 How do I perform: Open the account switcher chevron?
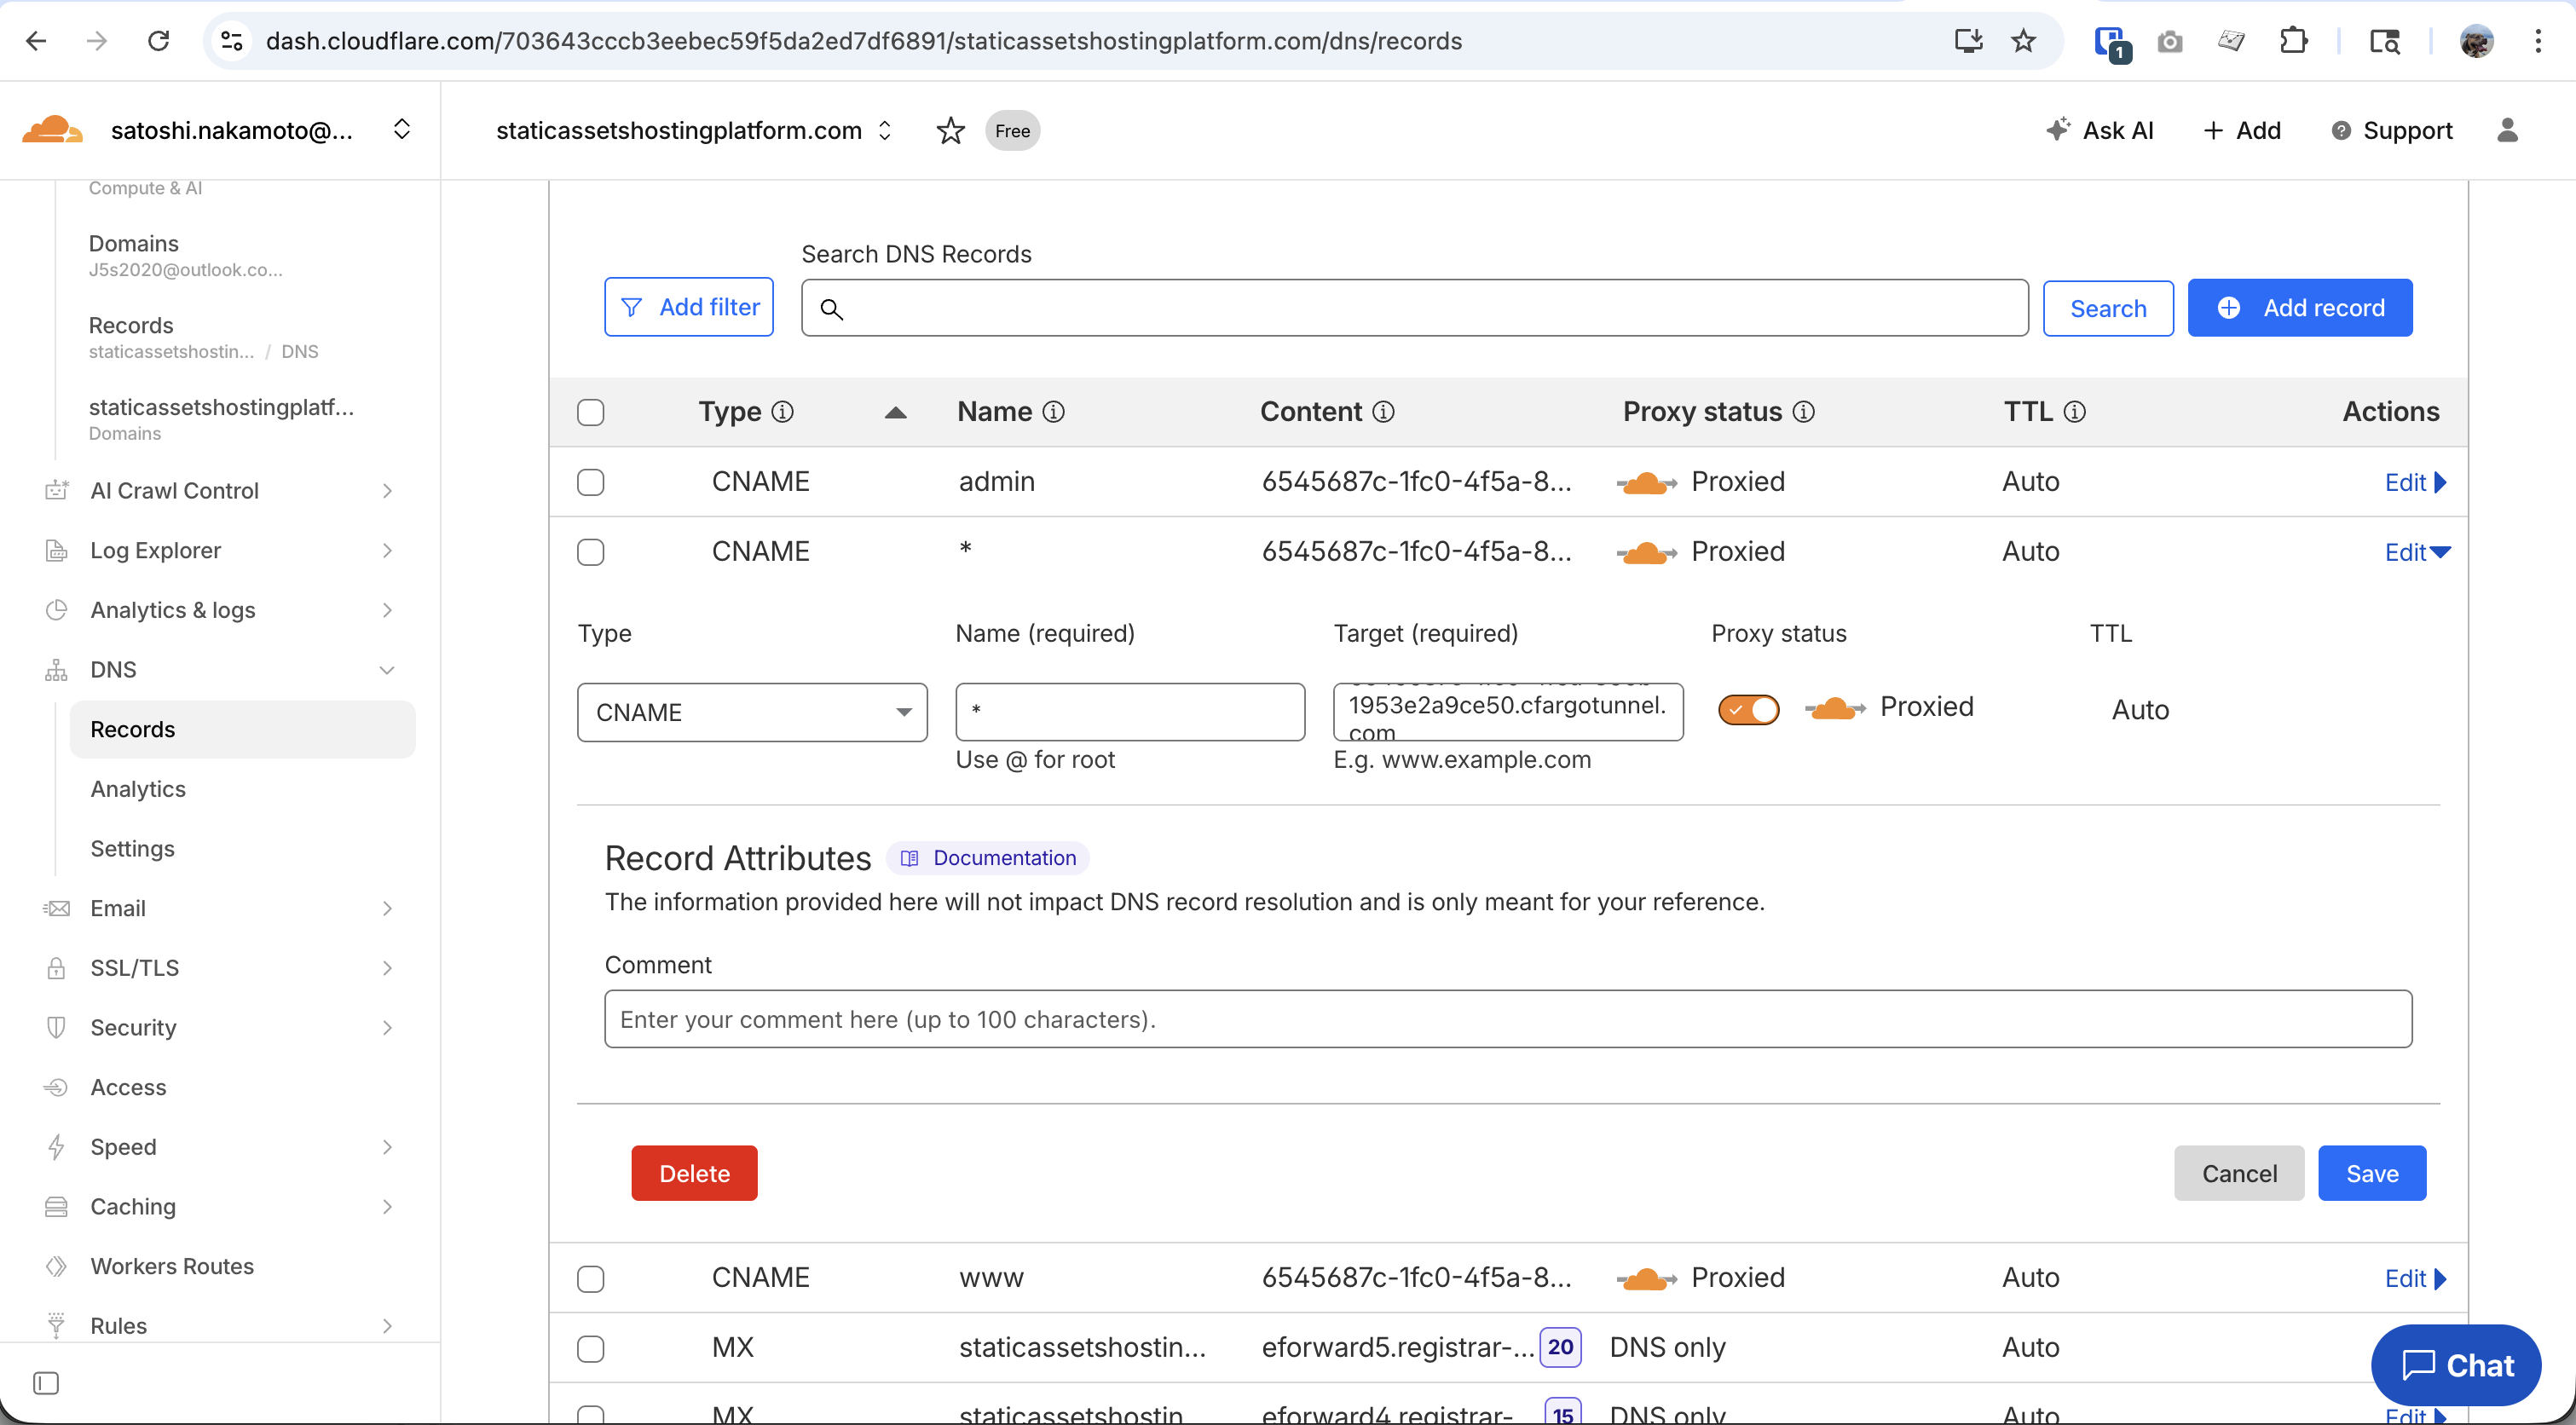pos(402,130)
